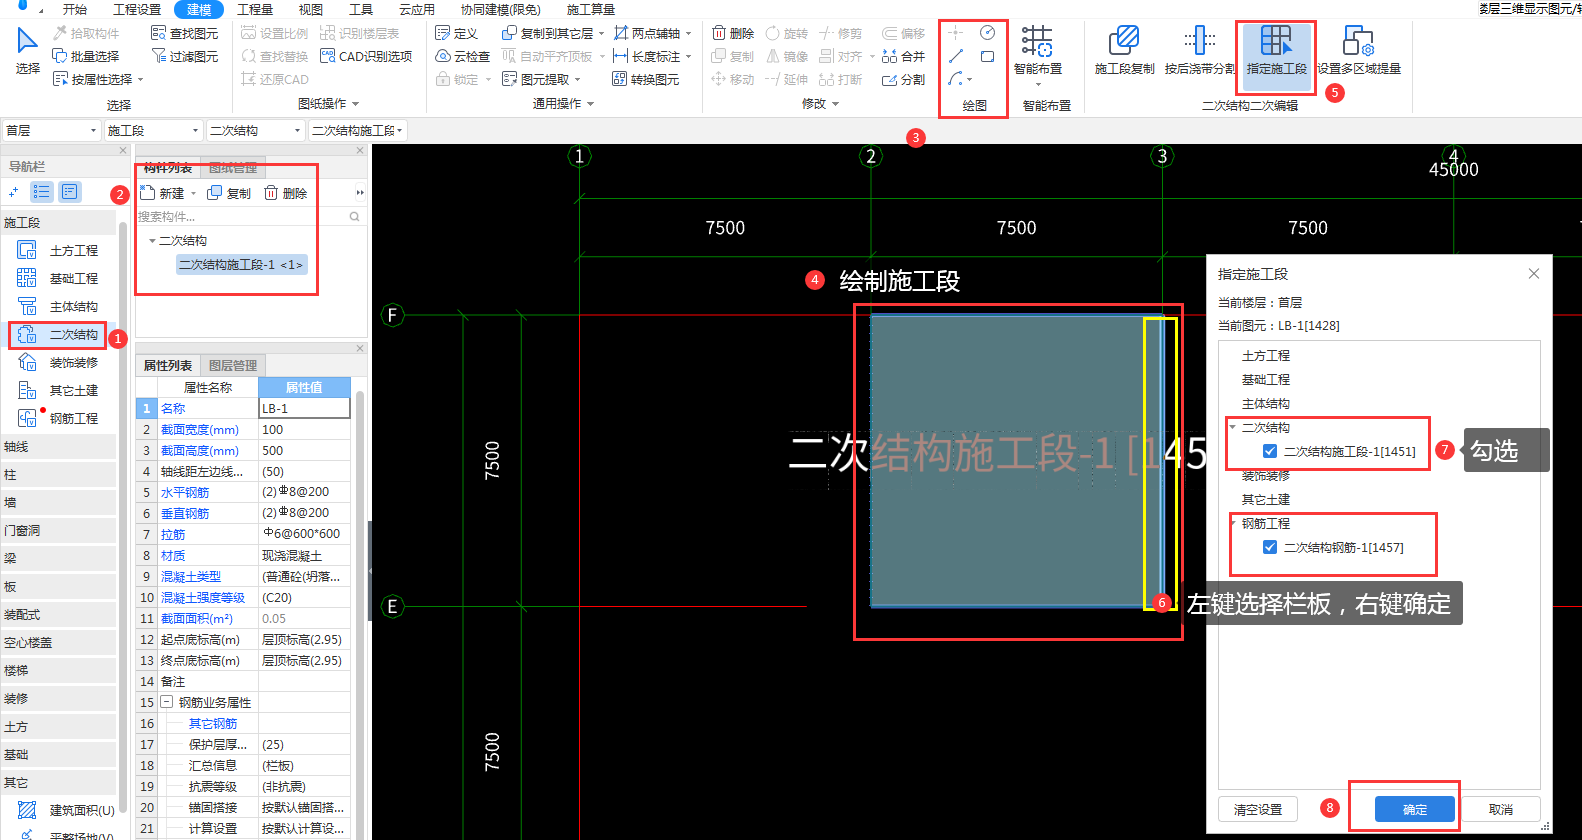Select the 选择 arrow tool
This screenshot has height=840, width=1582.
[27, 52]
